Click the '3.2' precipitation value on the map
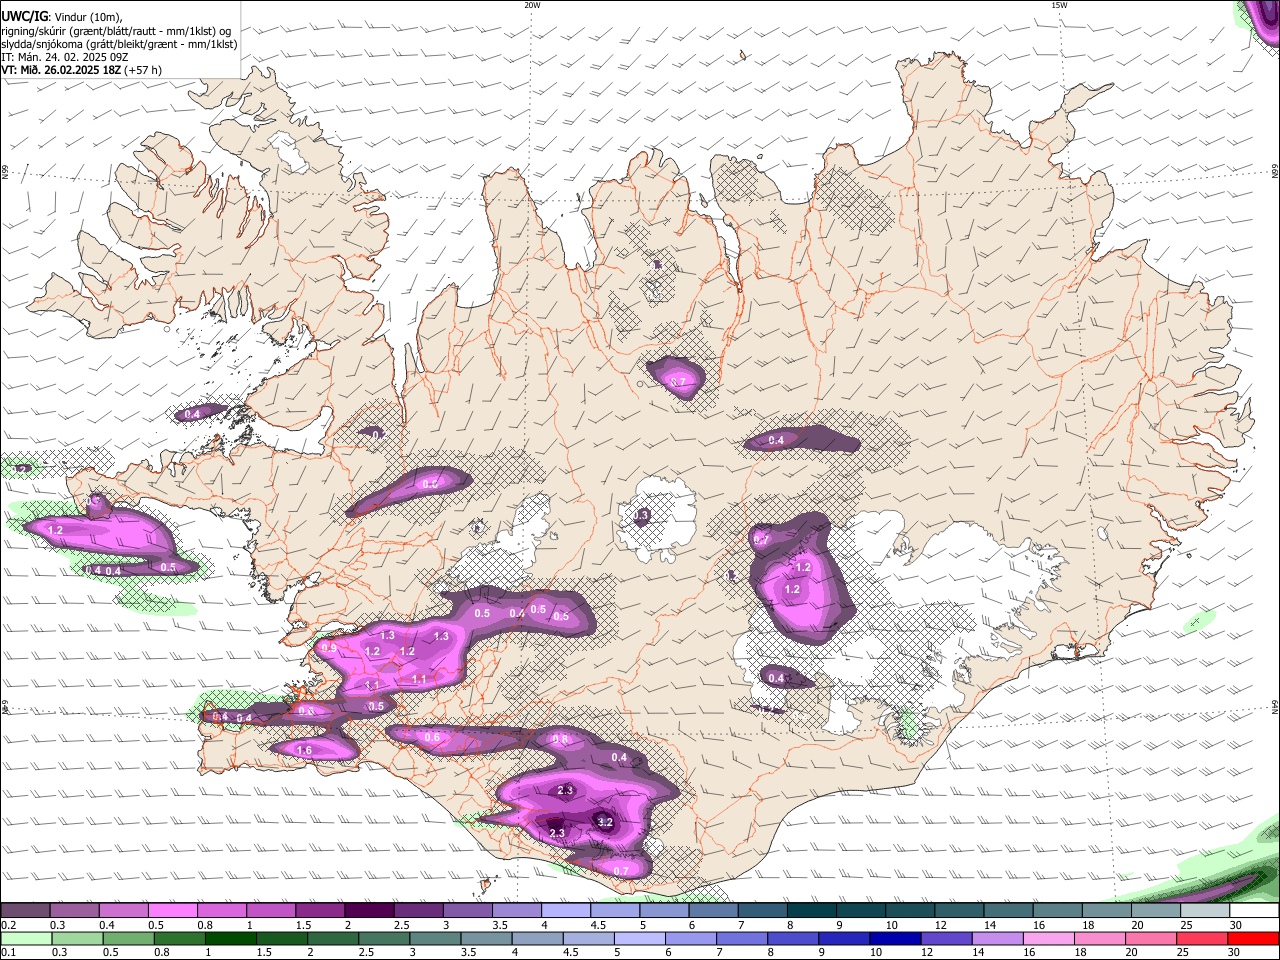This screenshot has width=1280, height=960. (605, 822)
